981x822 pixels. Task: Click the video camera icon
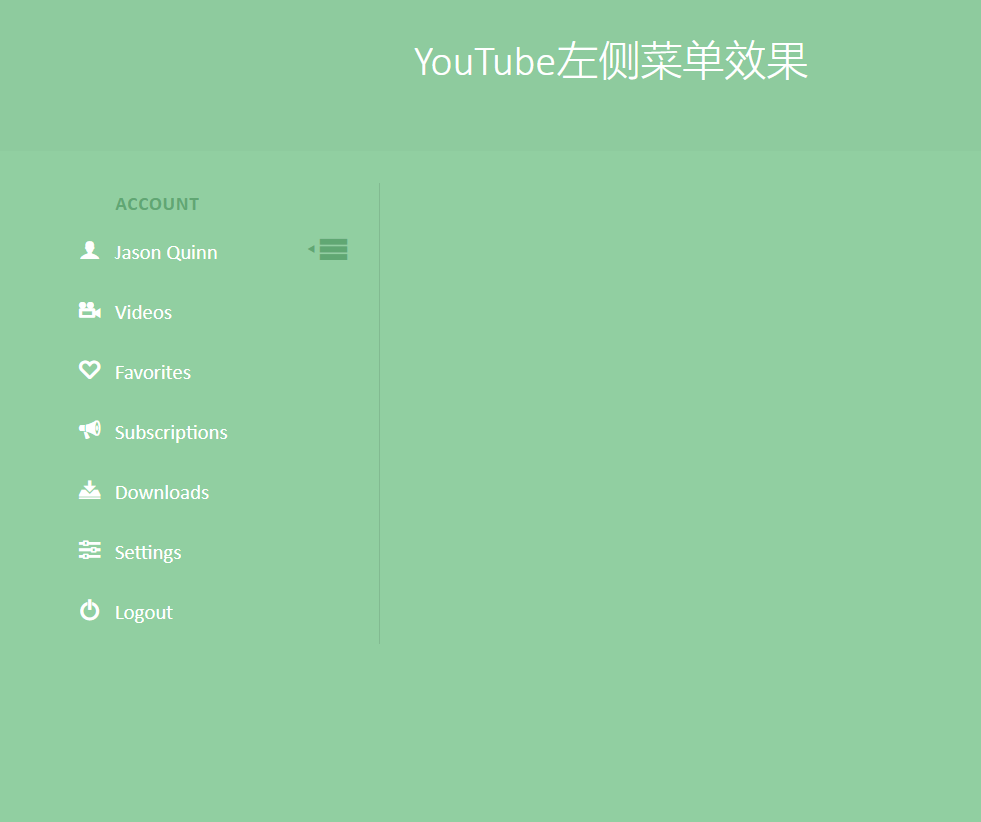click(x=89, y=310)
